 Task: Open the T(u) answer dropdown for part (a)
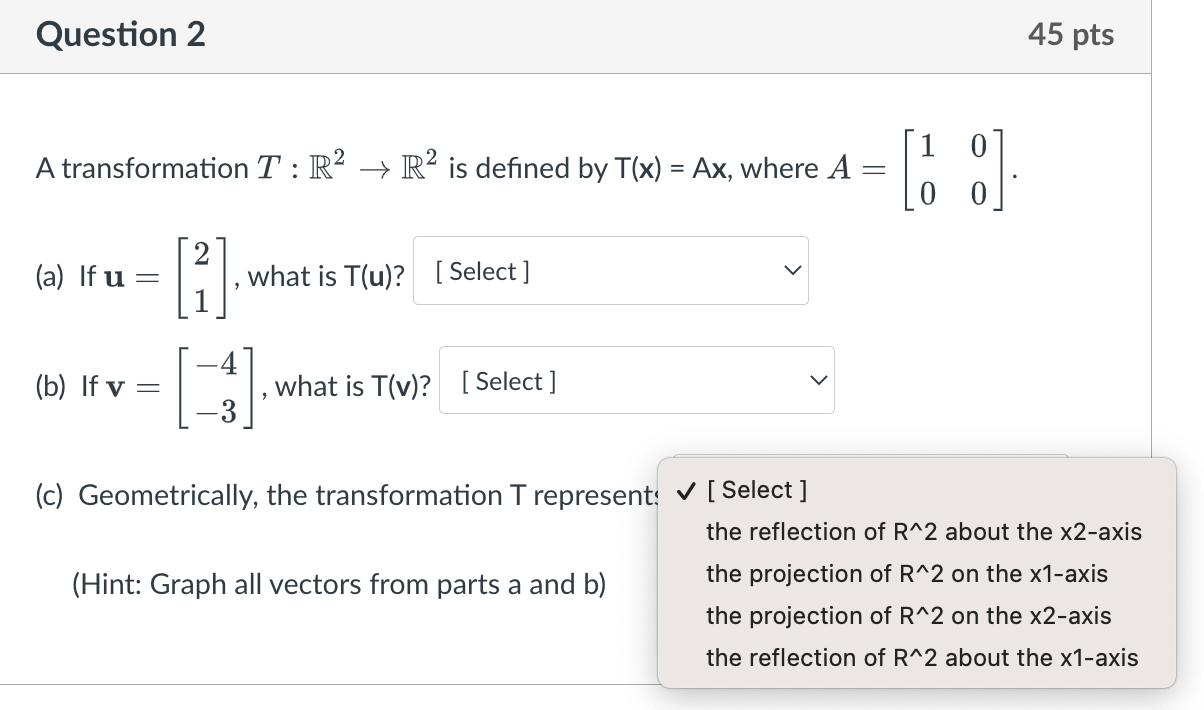coord(610,270)
